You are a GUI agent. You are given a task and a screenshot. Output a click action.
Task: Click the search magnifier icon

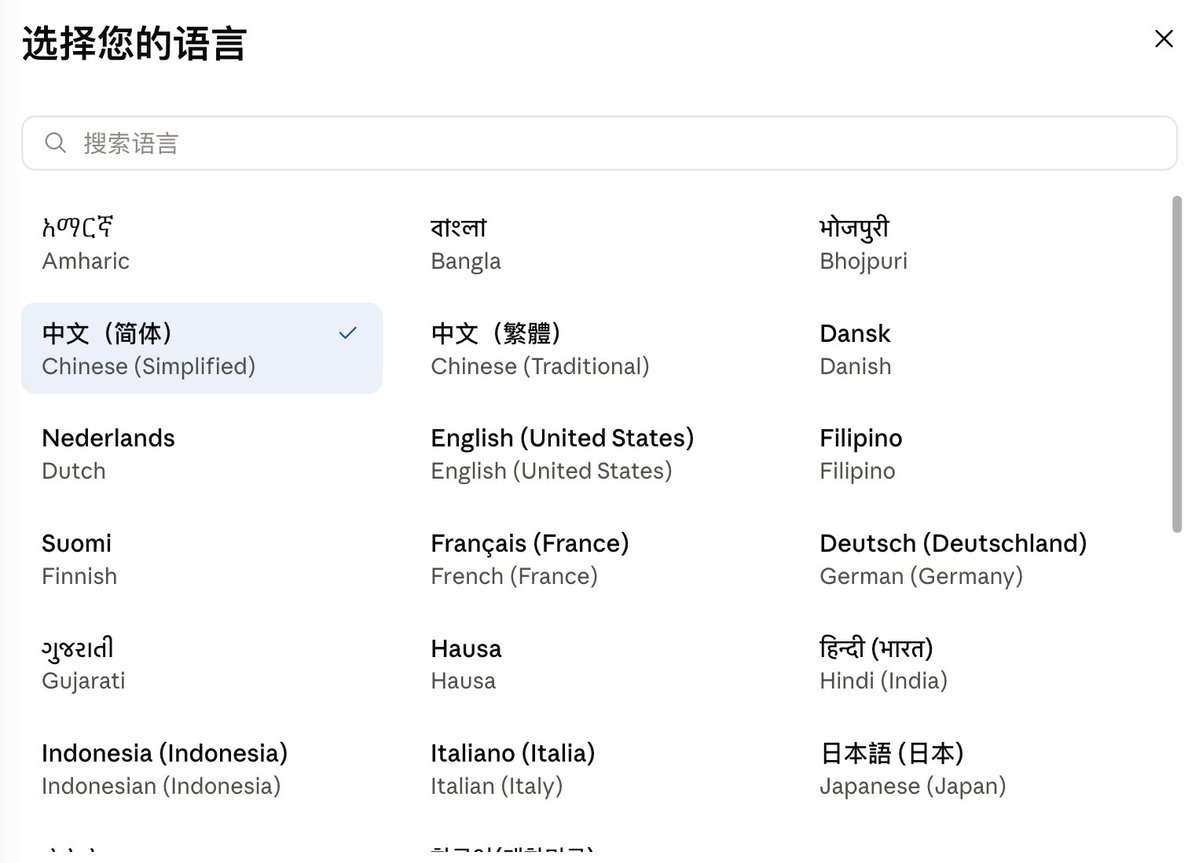coord(55,143)
